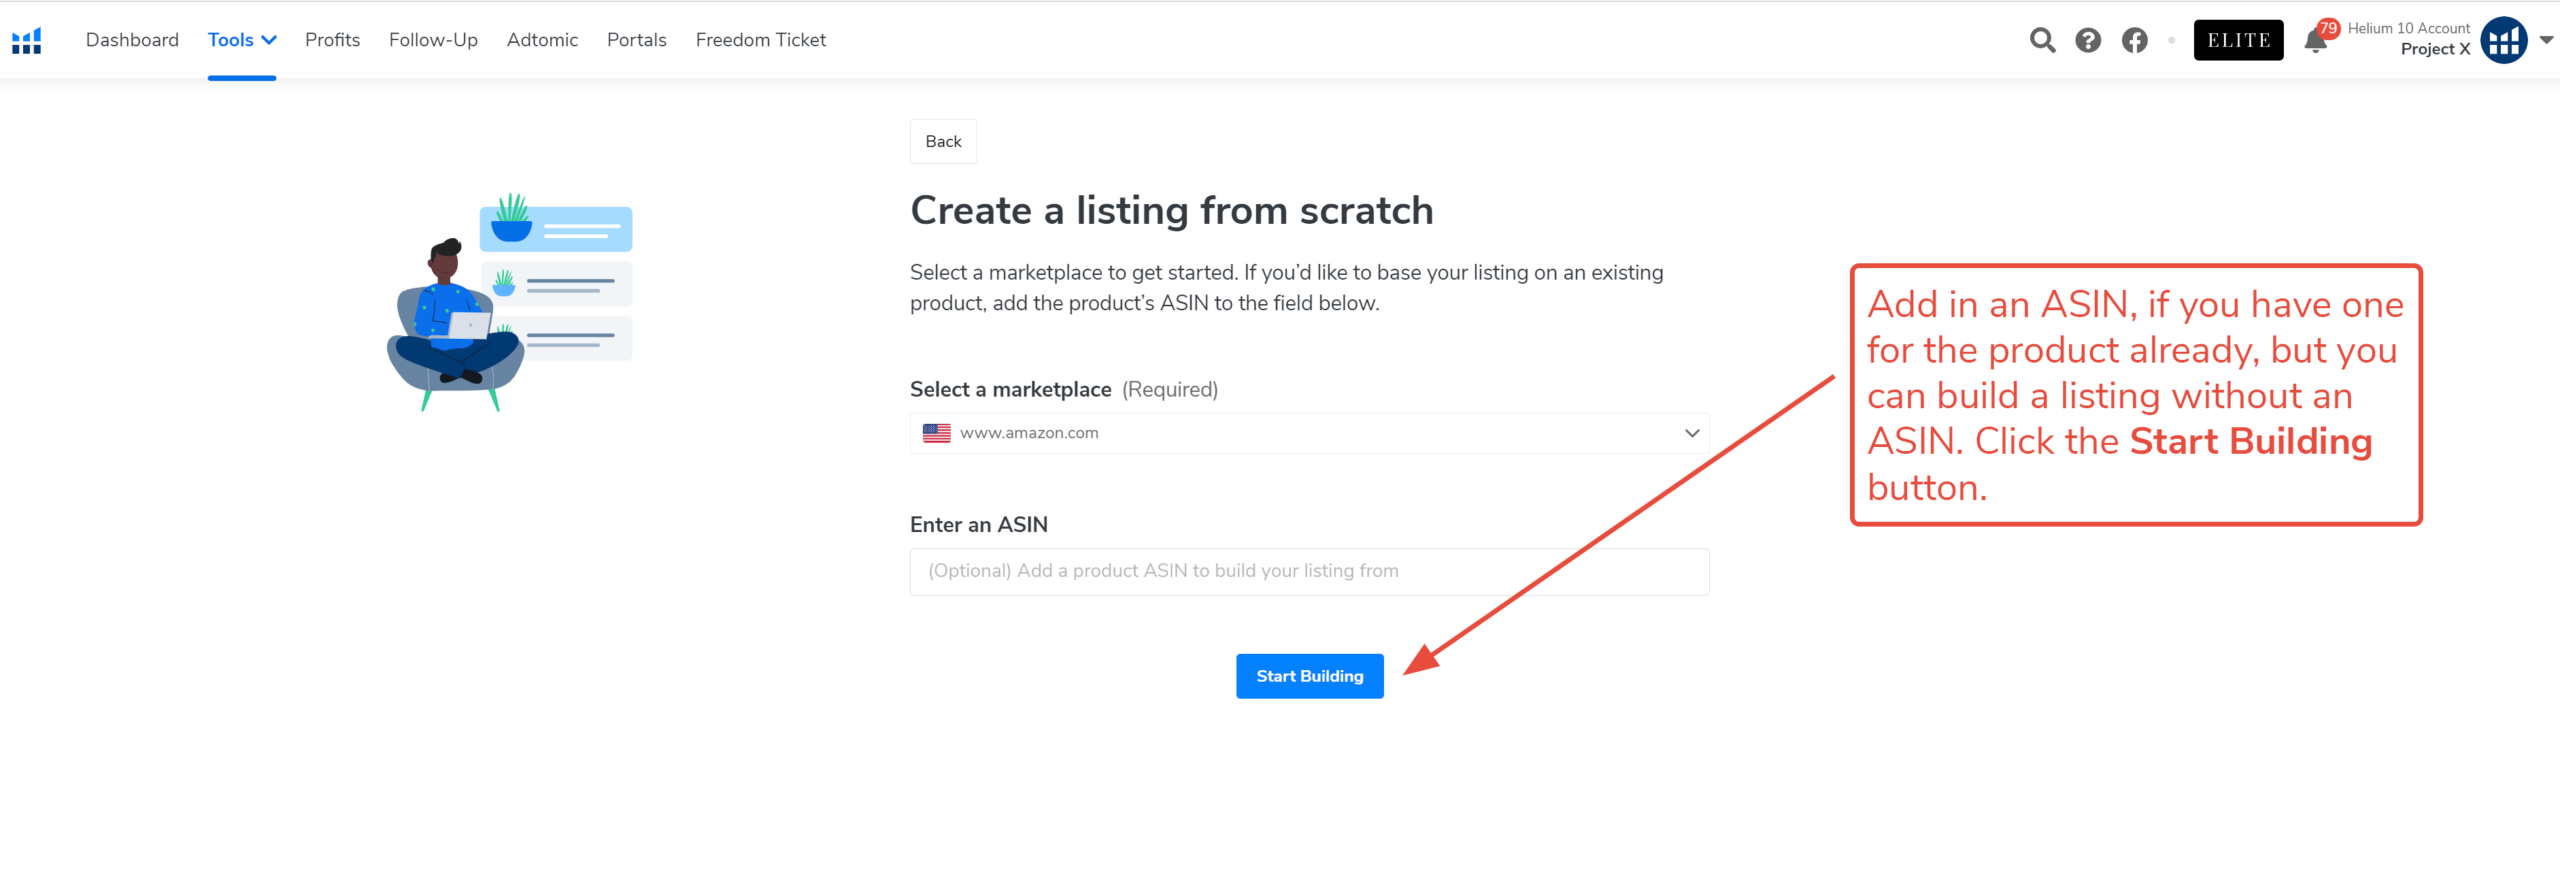Click the Back button

point(943,142)
